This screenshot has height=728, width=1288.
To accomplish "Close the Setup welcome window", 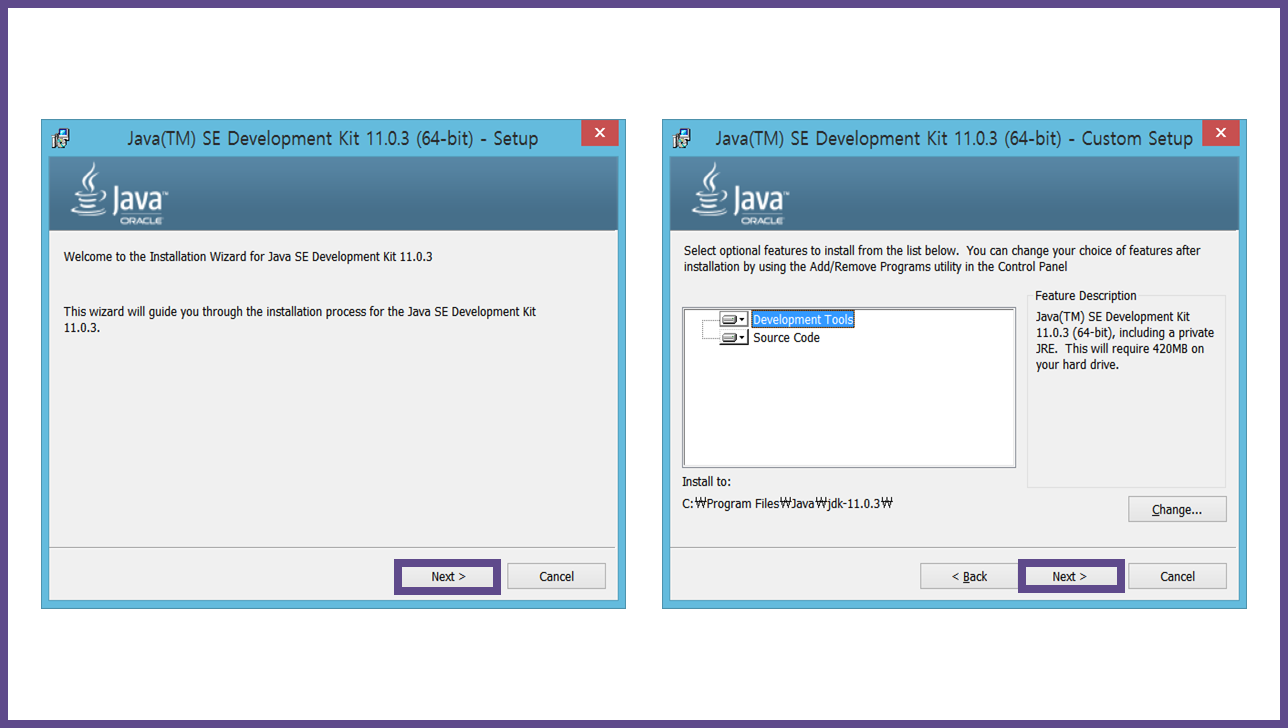I will click(x=600, y=133).
